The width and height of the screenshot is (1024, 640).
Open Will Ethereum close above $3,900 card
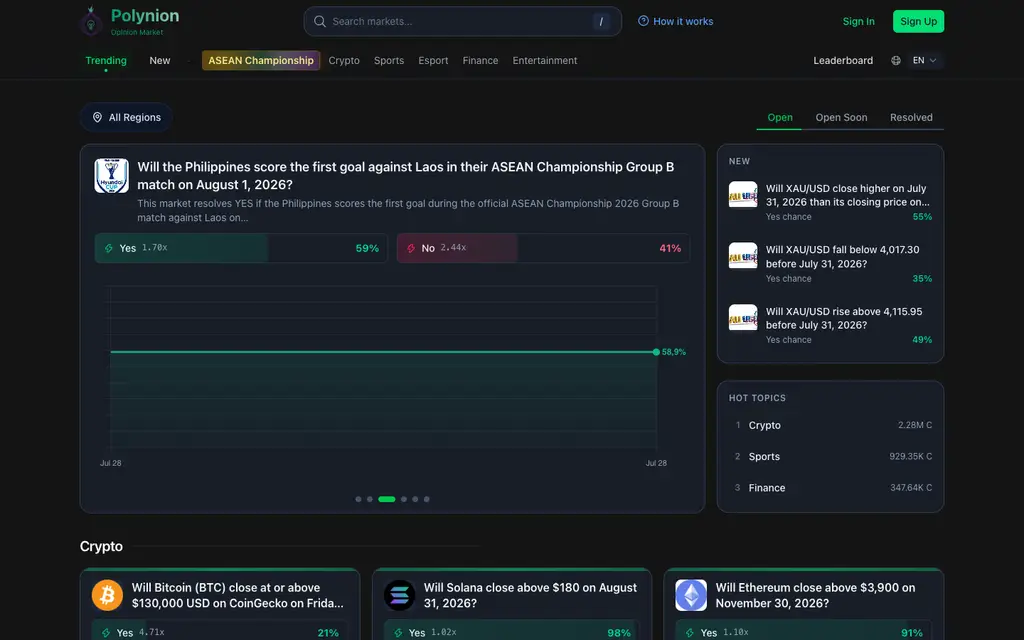(815, 595)
